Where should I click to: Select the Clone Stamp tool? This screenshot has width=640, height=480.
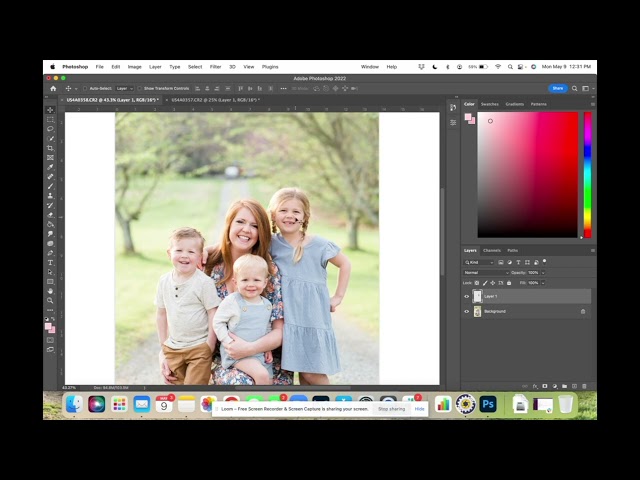(x=50, y=196)
